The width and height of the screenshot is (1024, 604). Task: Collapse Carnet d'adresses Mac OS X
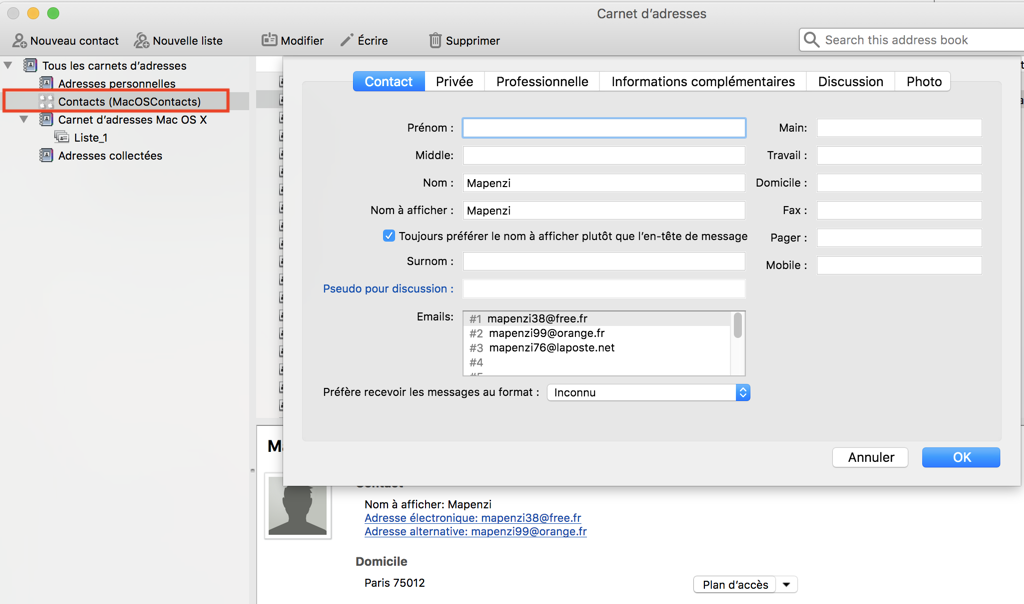click(25, 120)
